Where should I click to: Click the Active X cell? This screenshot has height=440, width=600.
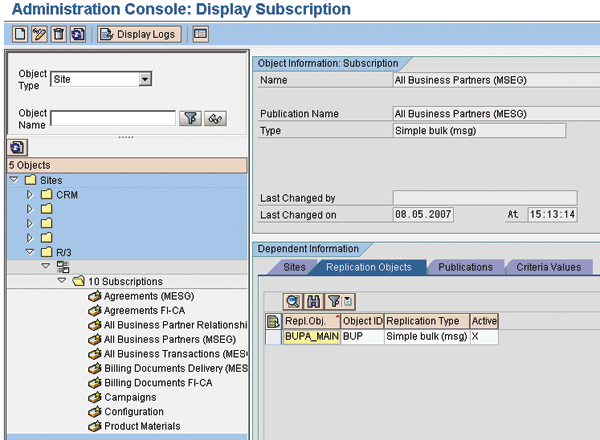tap(484, 337)
